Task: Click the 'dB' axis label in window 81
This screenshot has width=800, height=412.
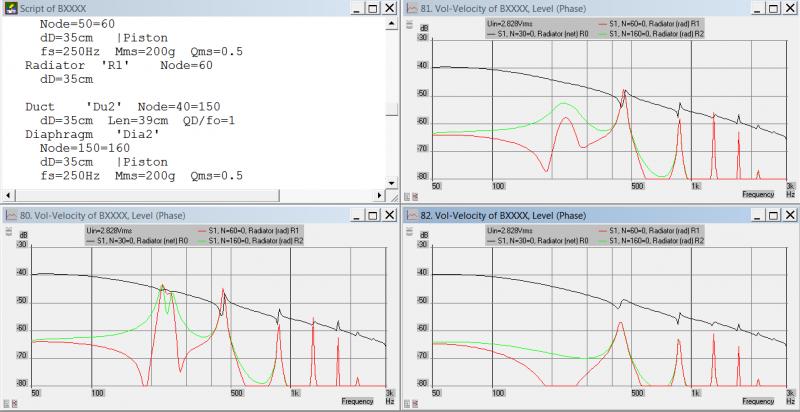Action: click(424, 28)
